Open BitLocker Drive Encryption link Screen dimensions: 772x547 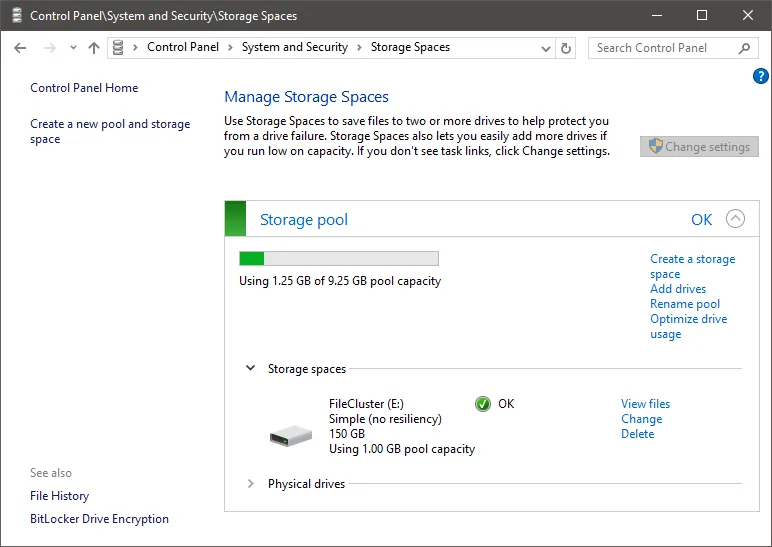coord(99,519)
